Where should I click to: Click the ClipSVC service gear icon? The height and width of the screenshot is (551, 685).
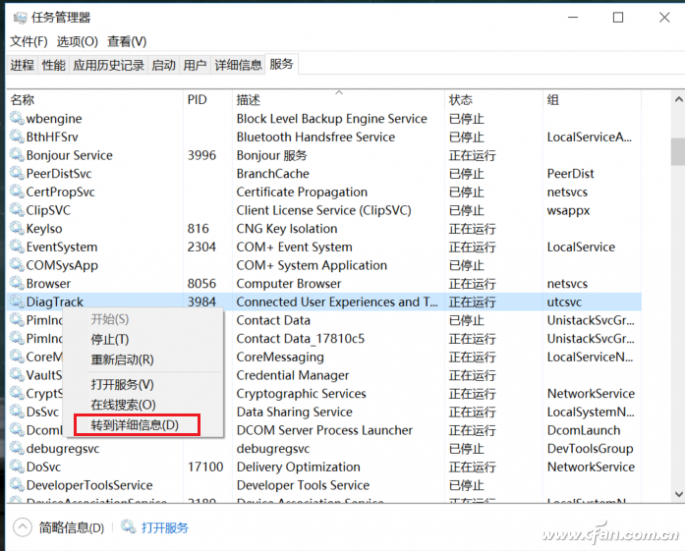(17, 210)
